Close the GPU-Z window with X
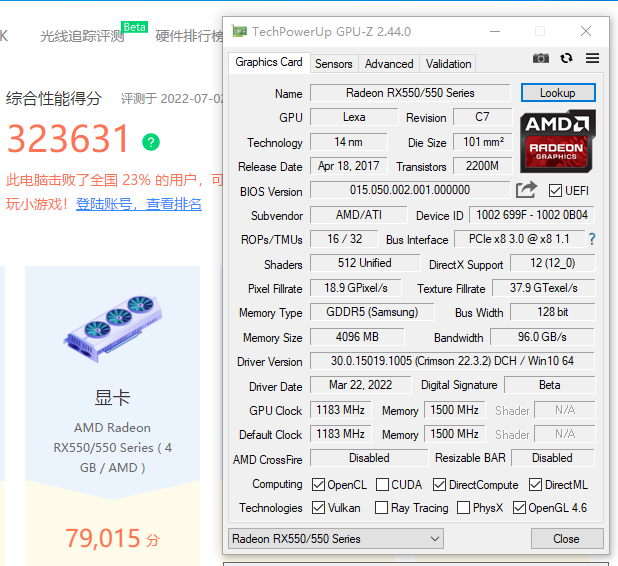 tap(586, 31)
